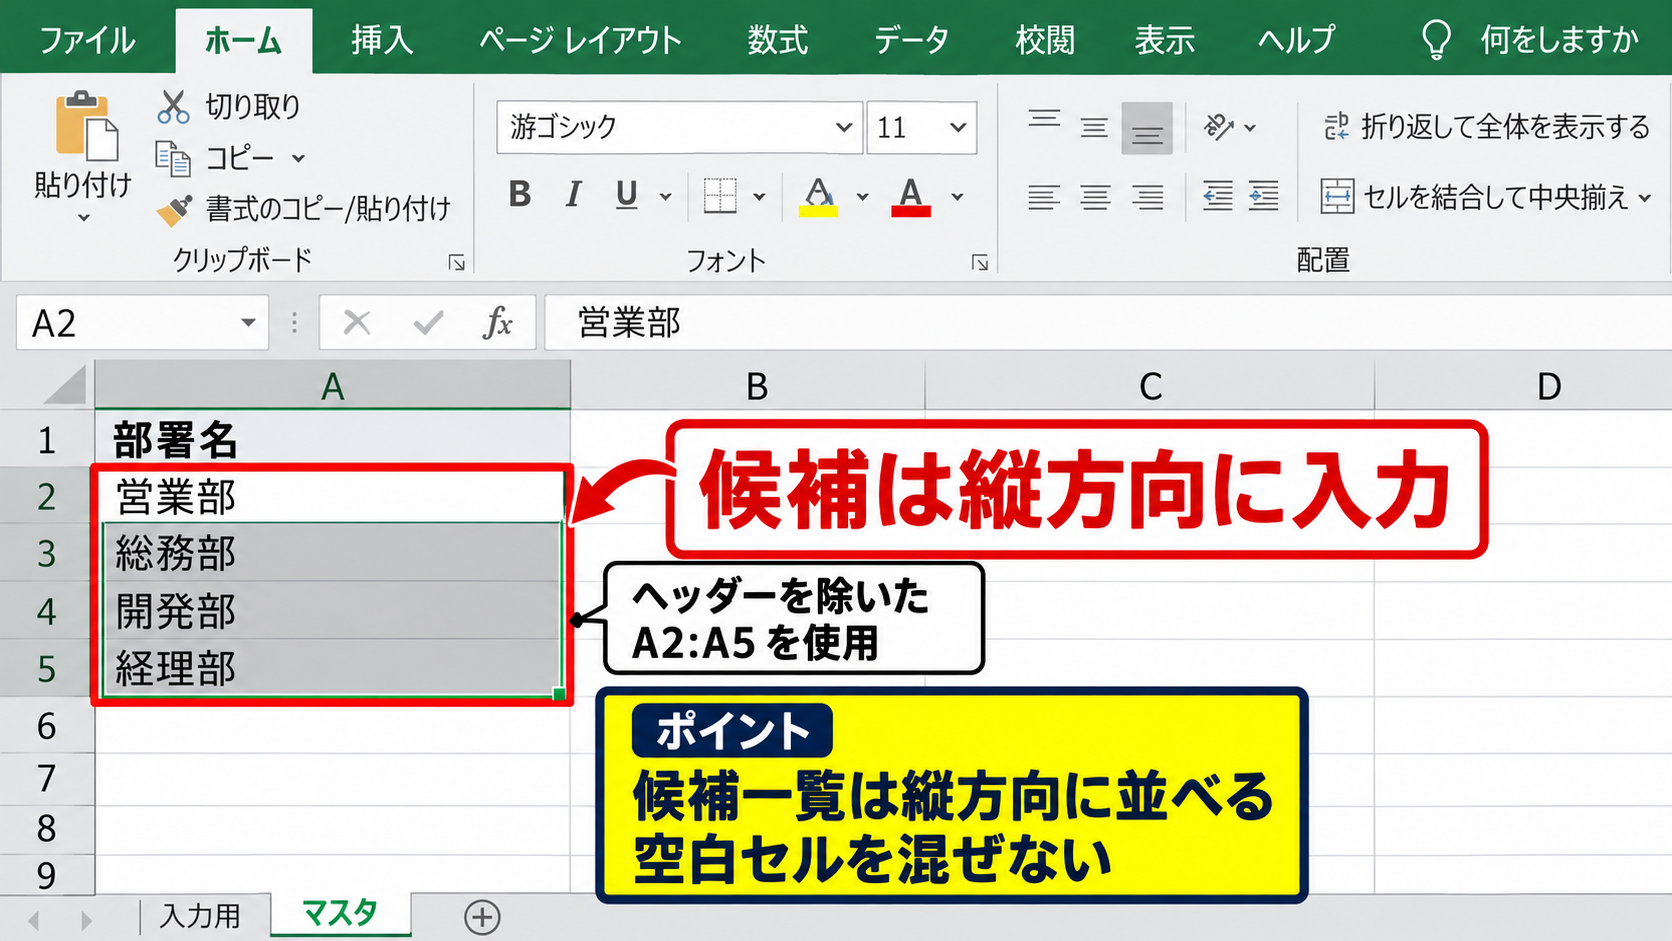1672x941 pixels.
Task: Apply the cell borders icon
Action: (720, 196)
